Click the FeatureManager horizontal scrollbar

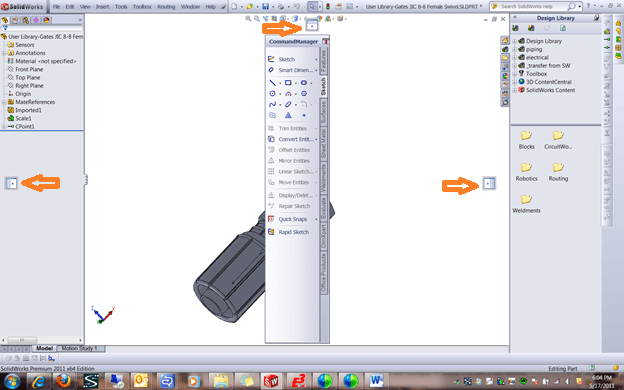pyautogui.click(x=41, y=340)
